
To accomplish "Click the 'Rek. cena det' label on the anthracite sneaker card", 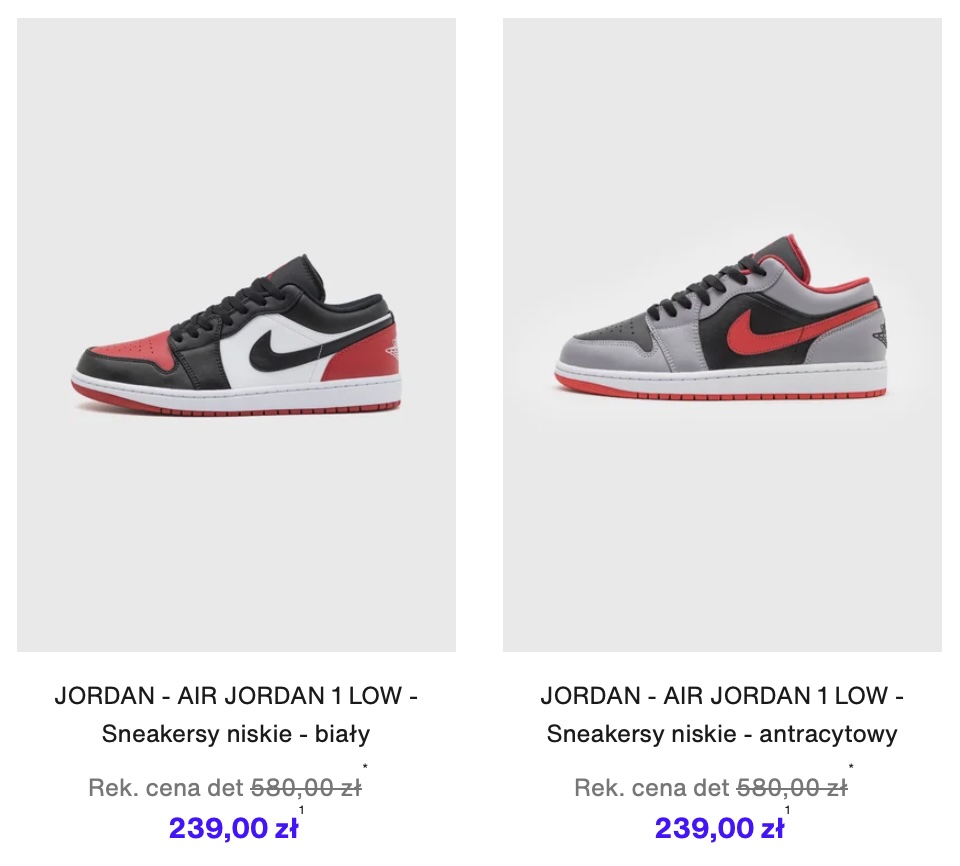I will pyautogui.click(x=653, y=788).
